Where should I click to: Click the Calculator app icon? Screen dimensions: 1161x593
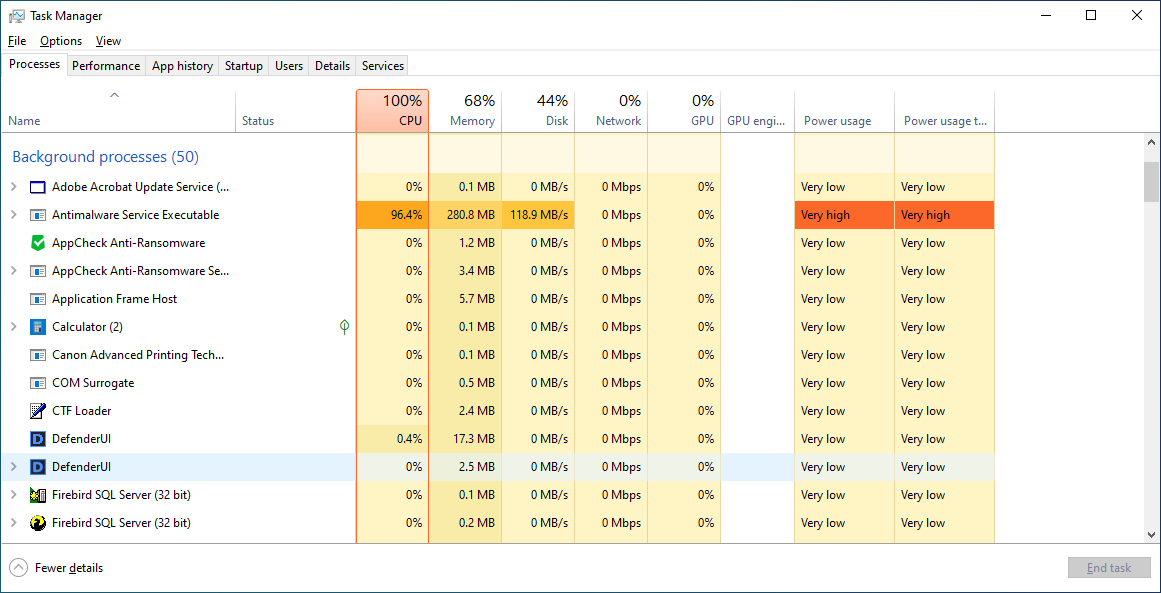tap(38, 327)
